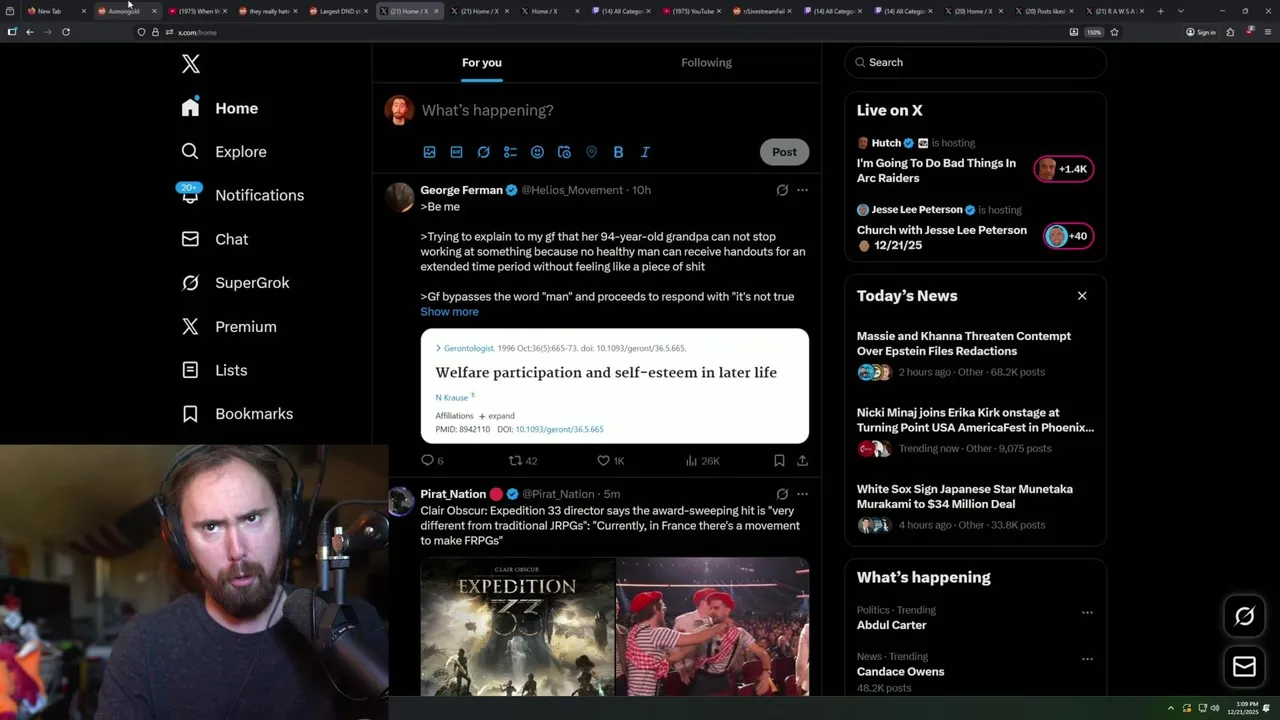Click Grok icon on George Ferman post
Image resolution: width=1280 pixels, height=720 pixels.
[782, 190]
